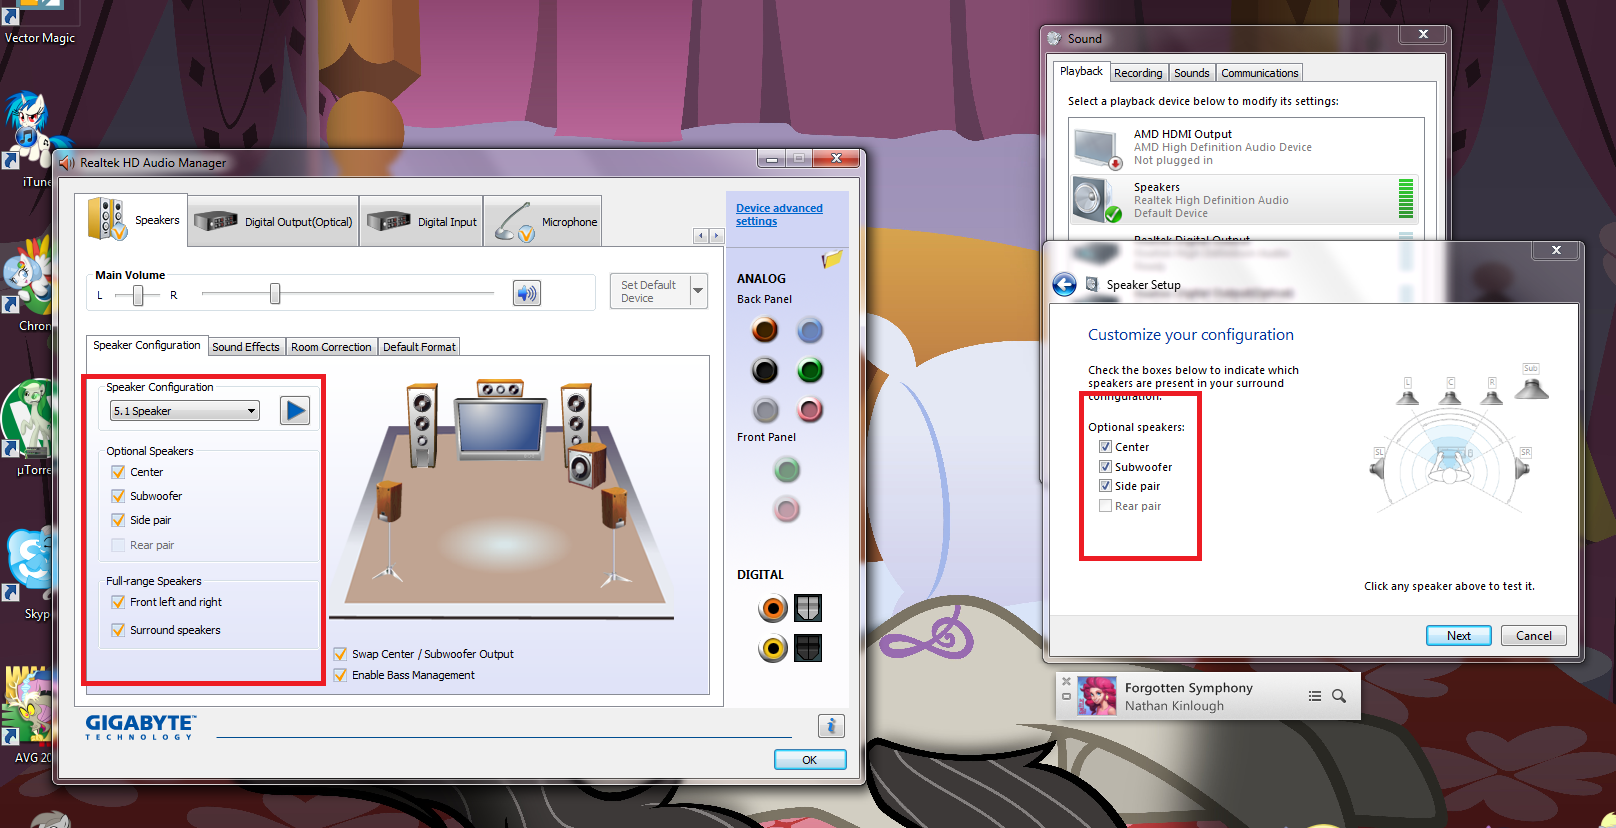This screenshot has width=1616, height=828.
Task: Click Forgotten Symphony track title
Action: [x=1188, y=688]
